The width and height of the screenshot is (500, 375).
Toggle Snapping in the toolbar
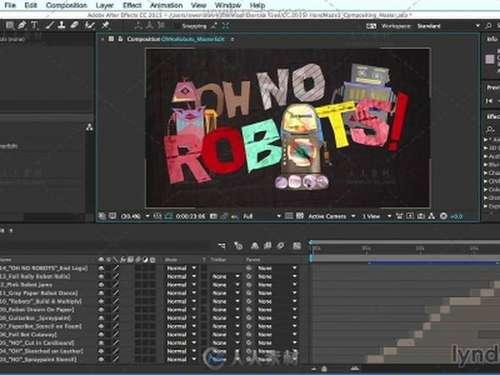[x=194, y=26]
